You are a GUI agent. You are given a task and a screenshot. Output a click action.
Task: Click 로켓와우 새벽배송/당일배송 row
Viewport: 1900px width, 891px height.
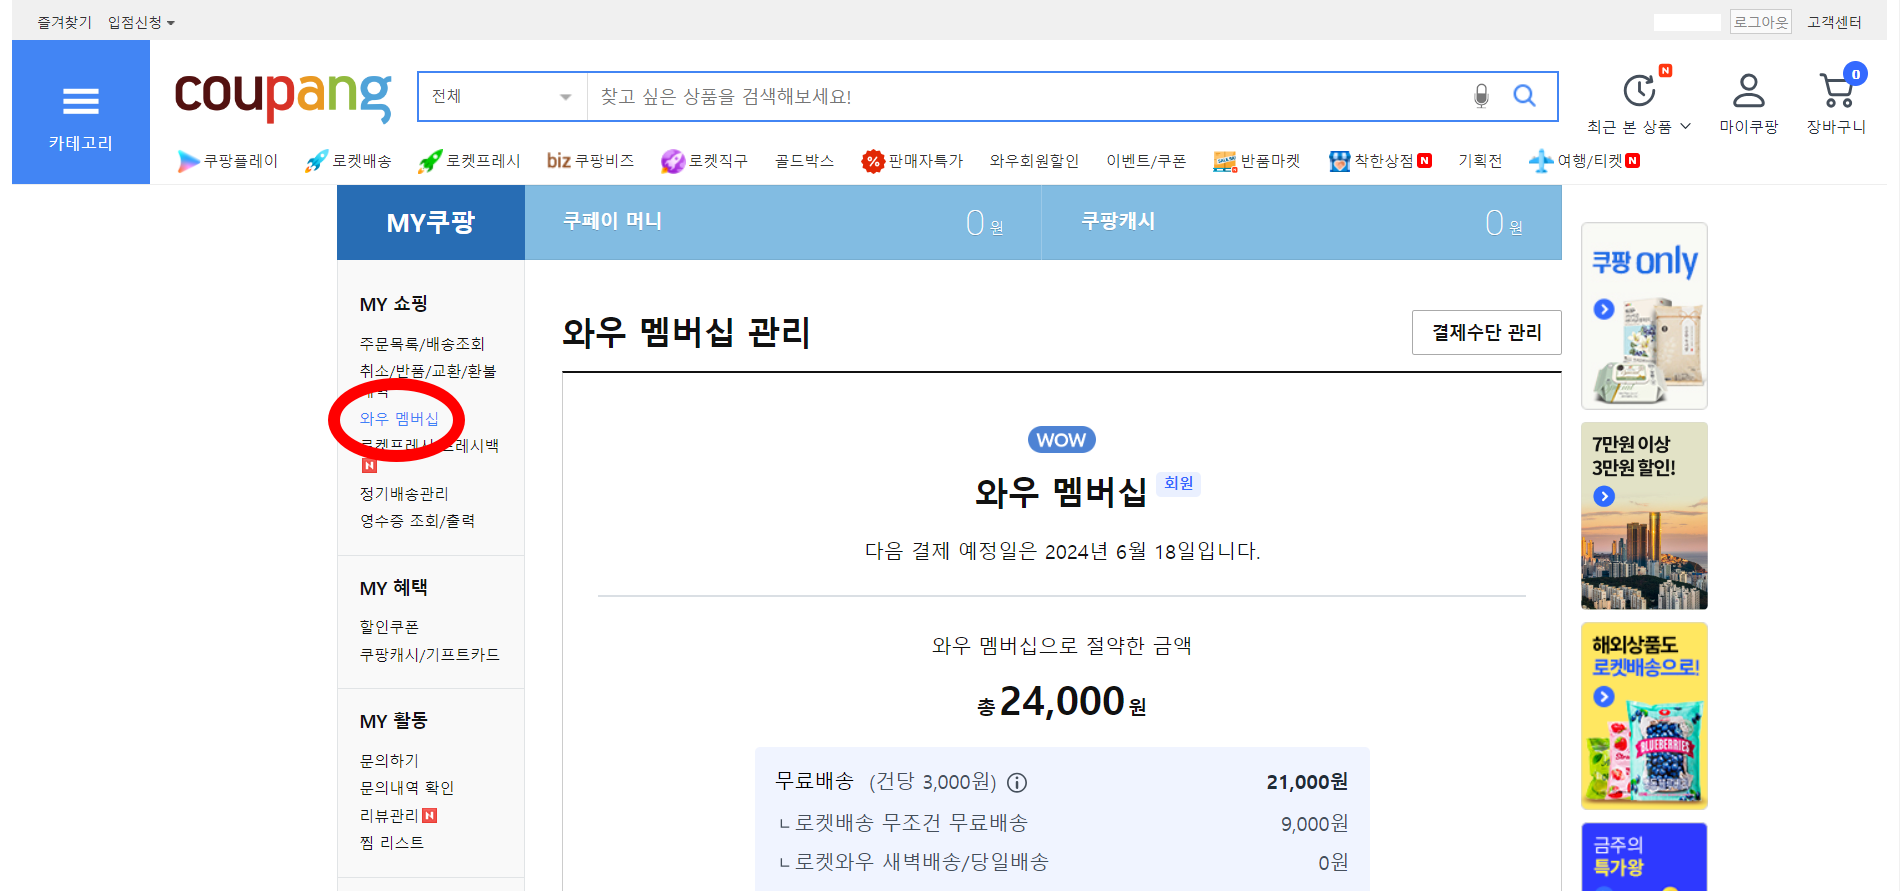pos(1062,862)
